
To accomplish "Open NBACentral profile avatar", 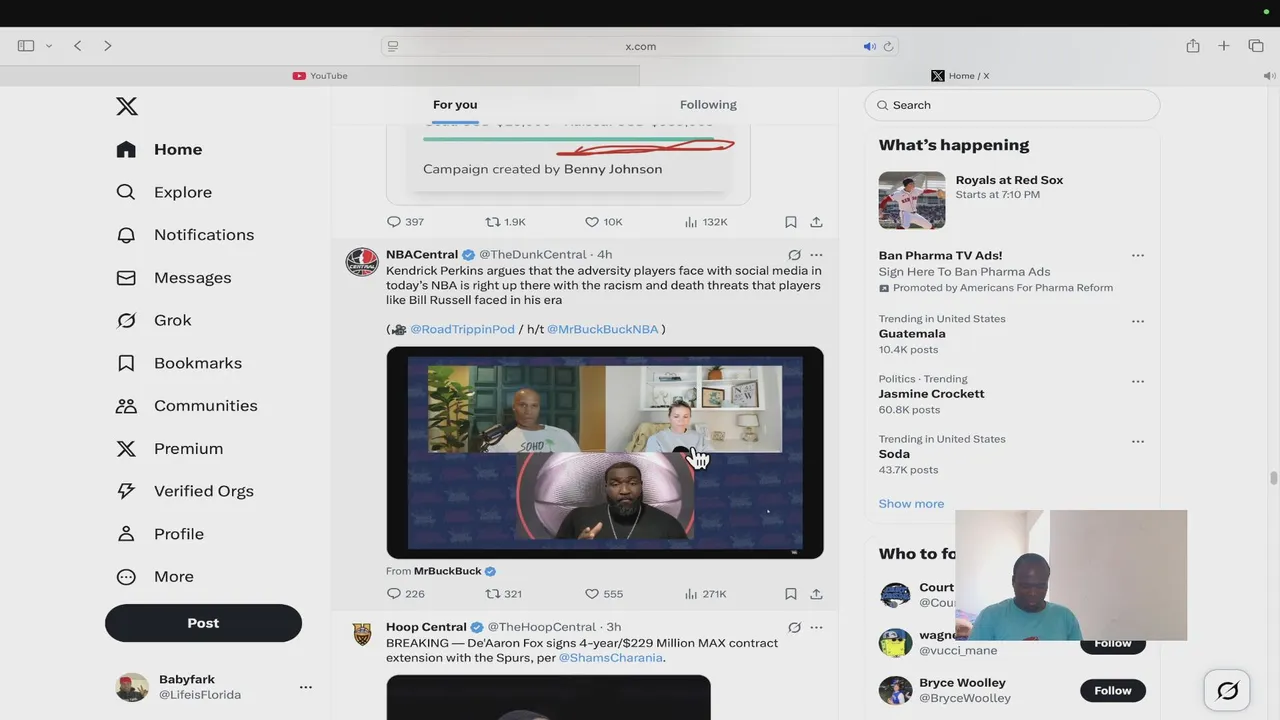I will (362, 262).
